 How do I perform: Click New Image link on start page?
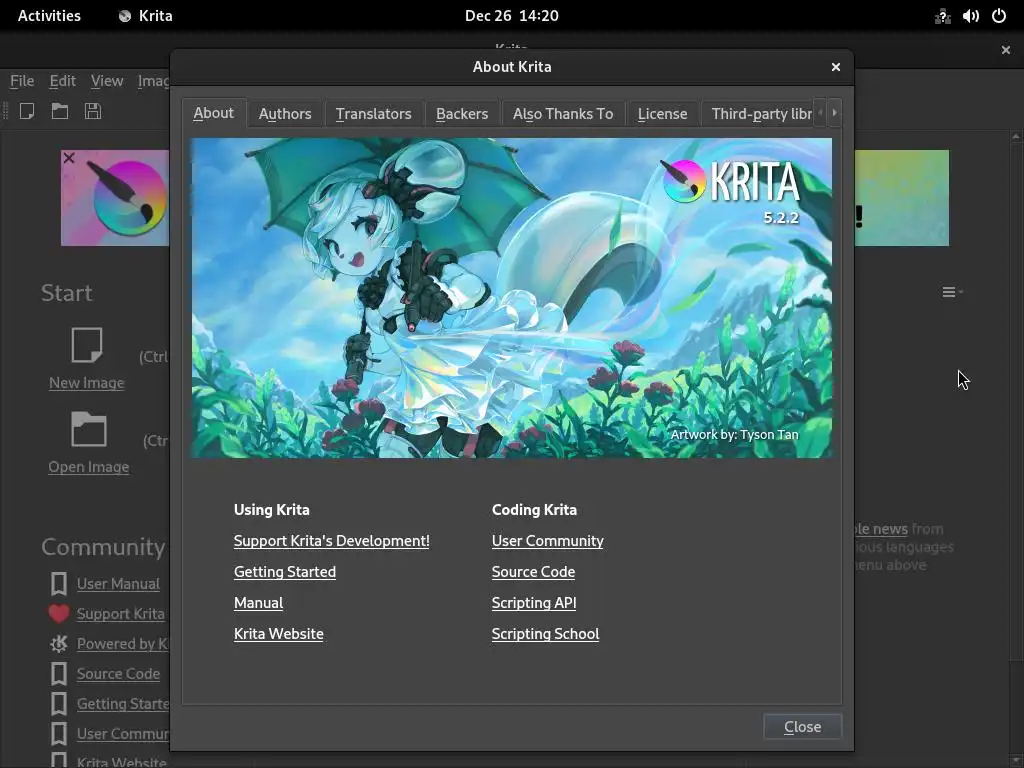[87, 383]
